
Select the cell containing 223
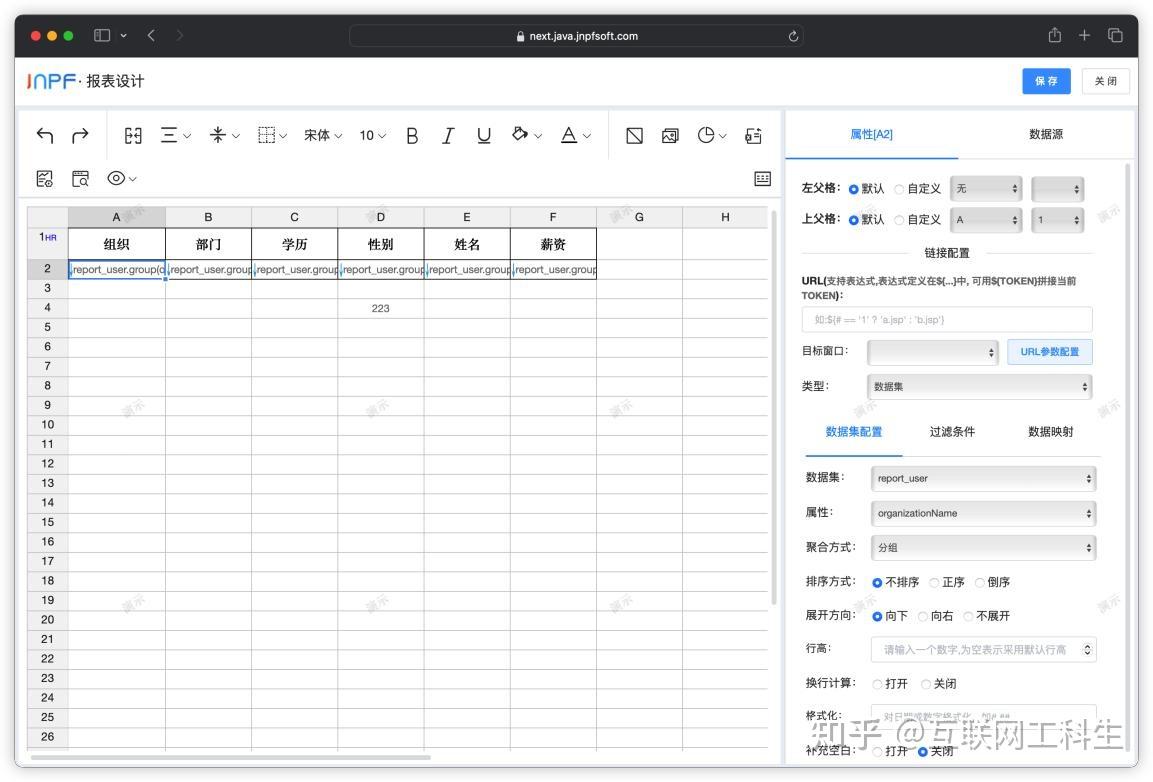tap(380, 308)
